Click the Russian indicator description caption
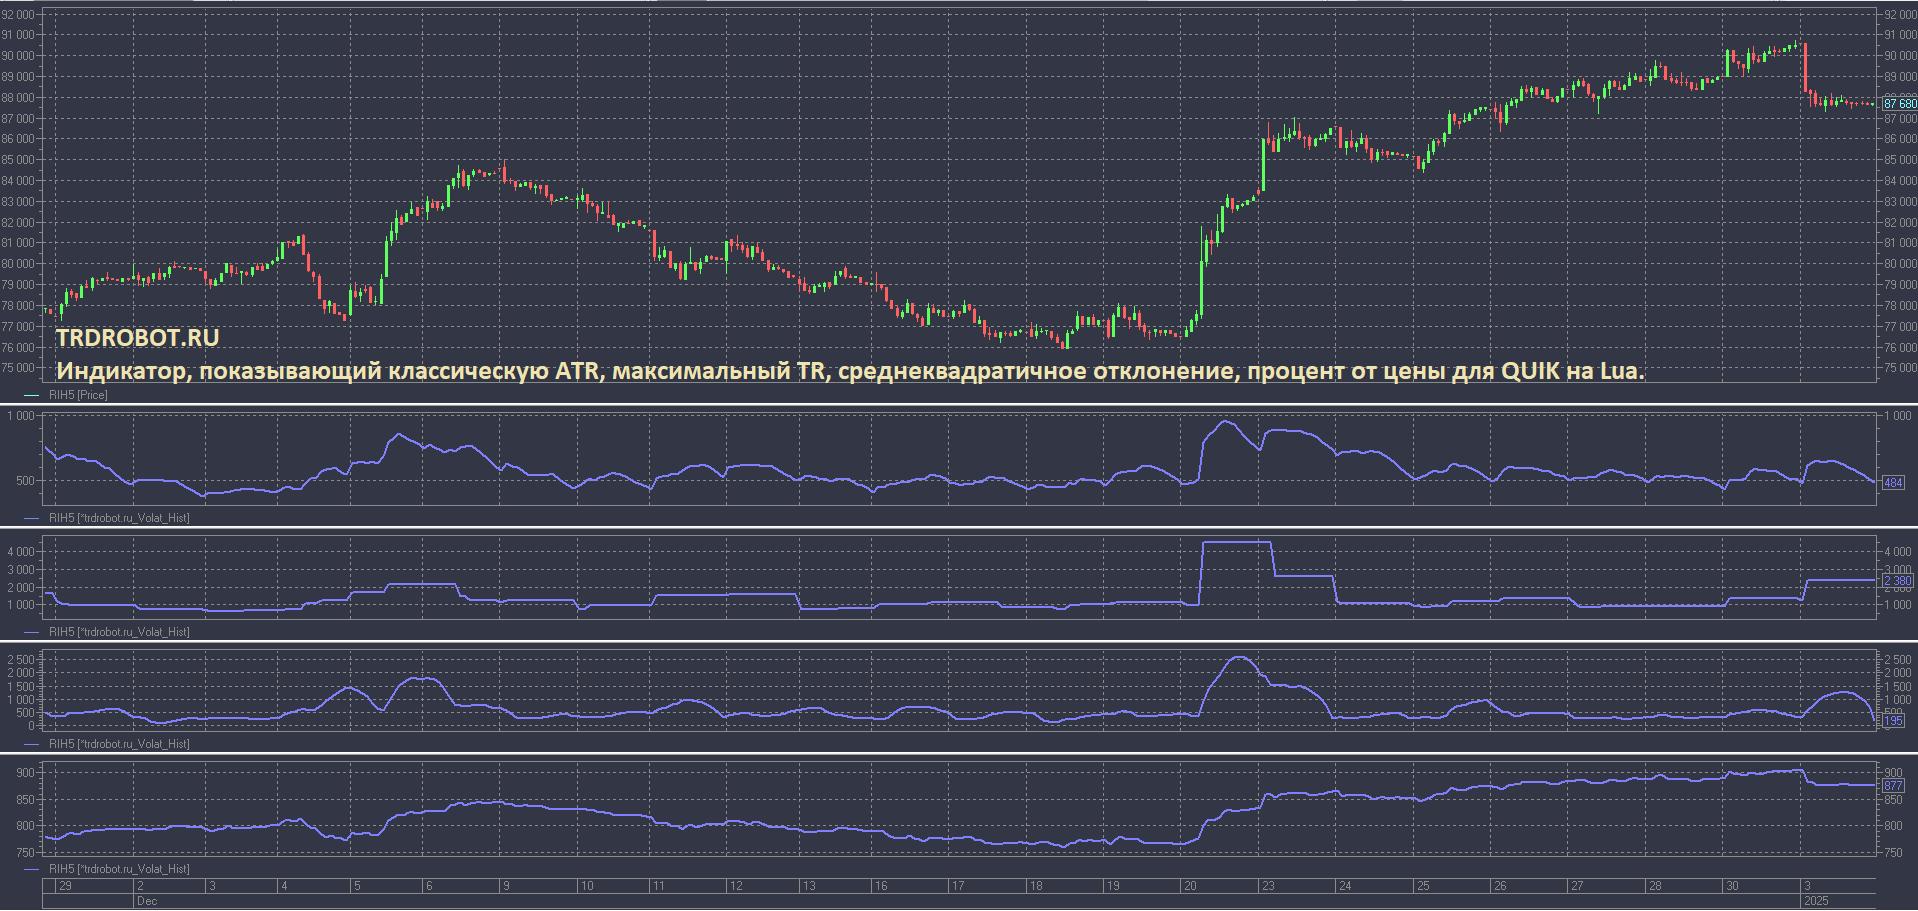The image size is (1918, 911). 850,371
